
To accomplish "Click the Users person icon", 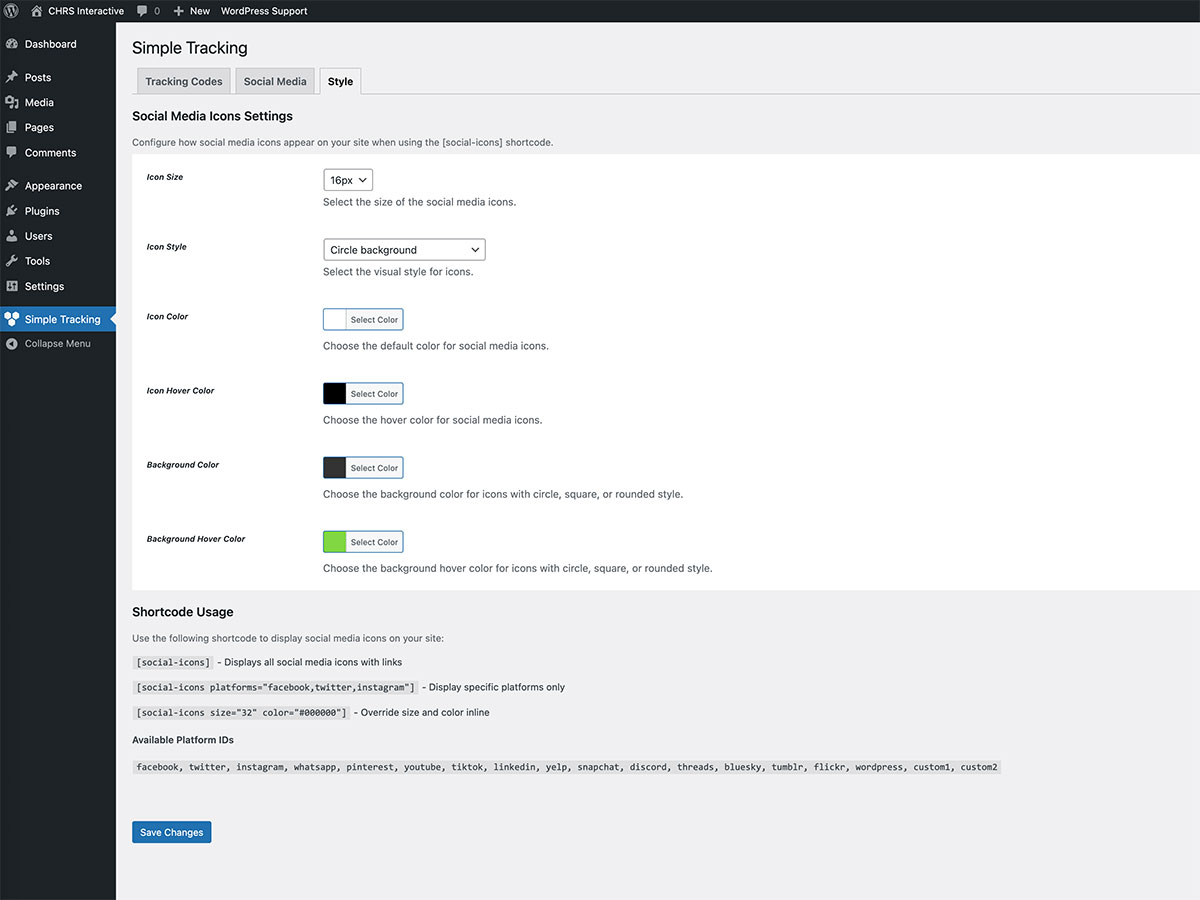I will (12, 236).
